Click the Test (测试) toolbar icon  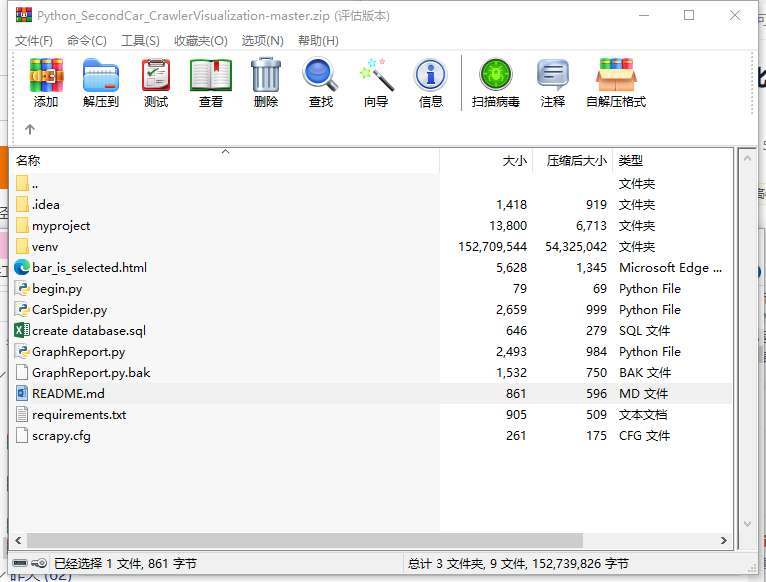[x=156, y=75]
